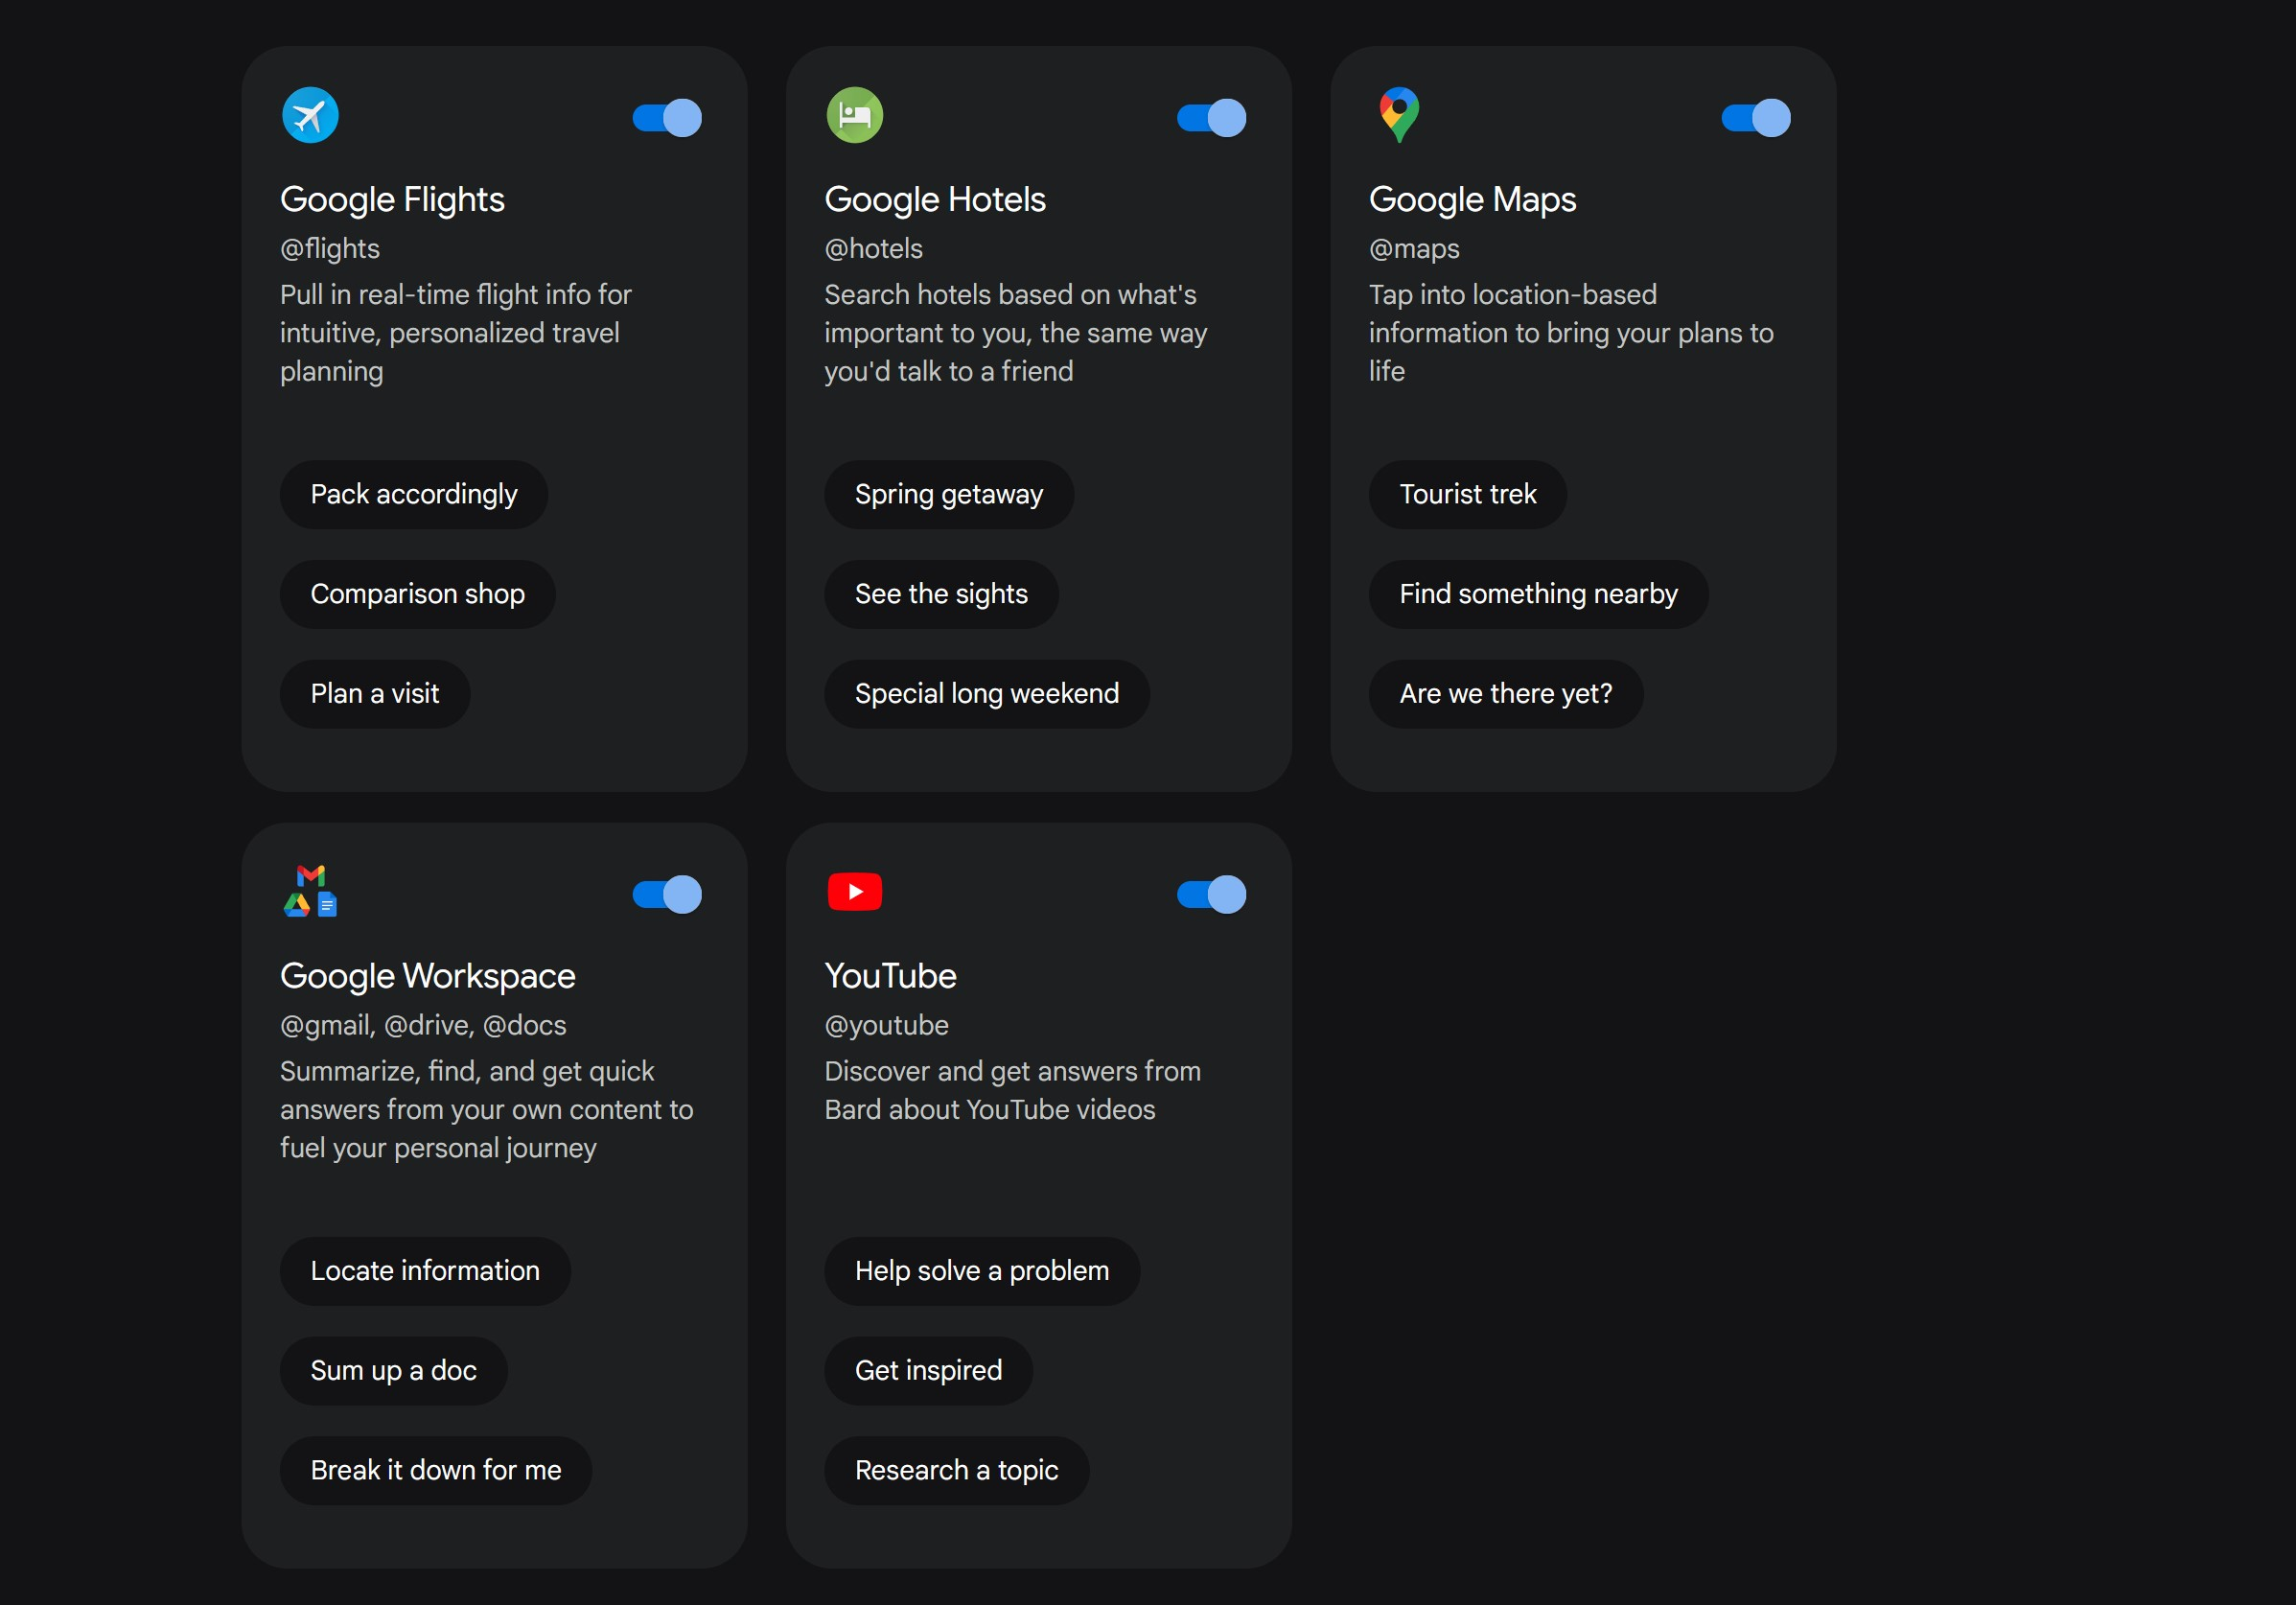Turn off the Google Hotels toggle

click(x=1211, y=118)
